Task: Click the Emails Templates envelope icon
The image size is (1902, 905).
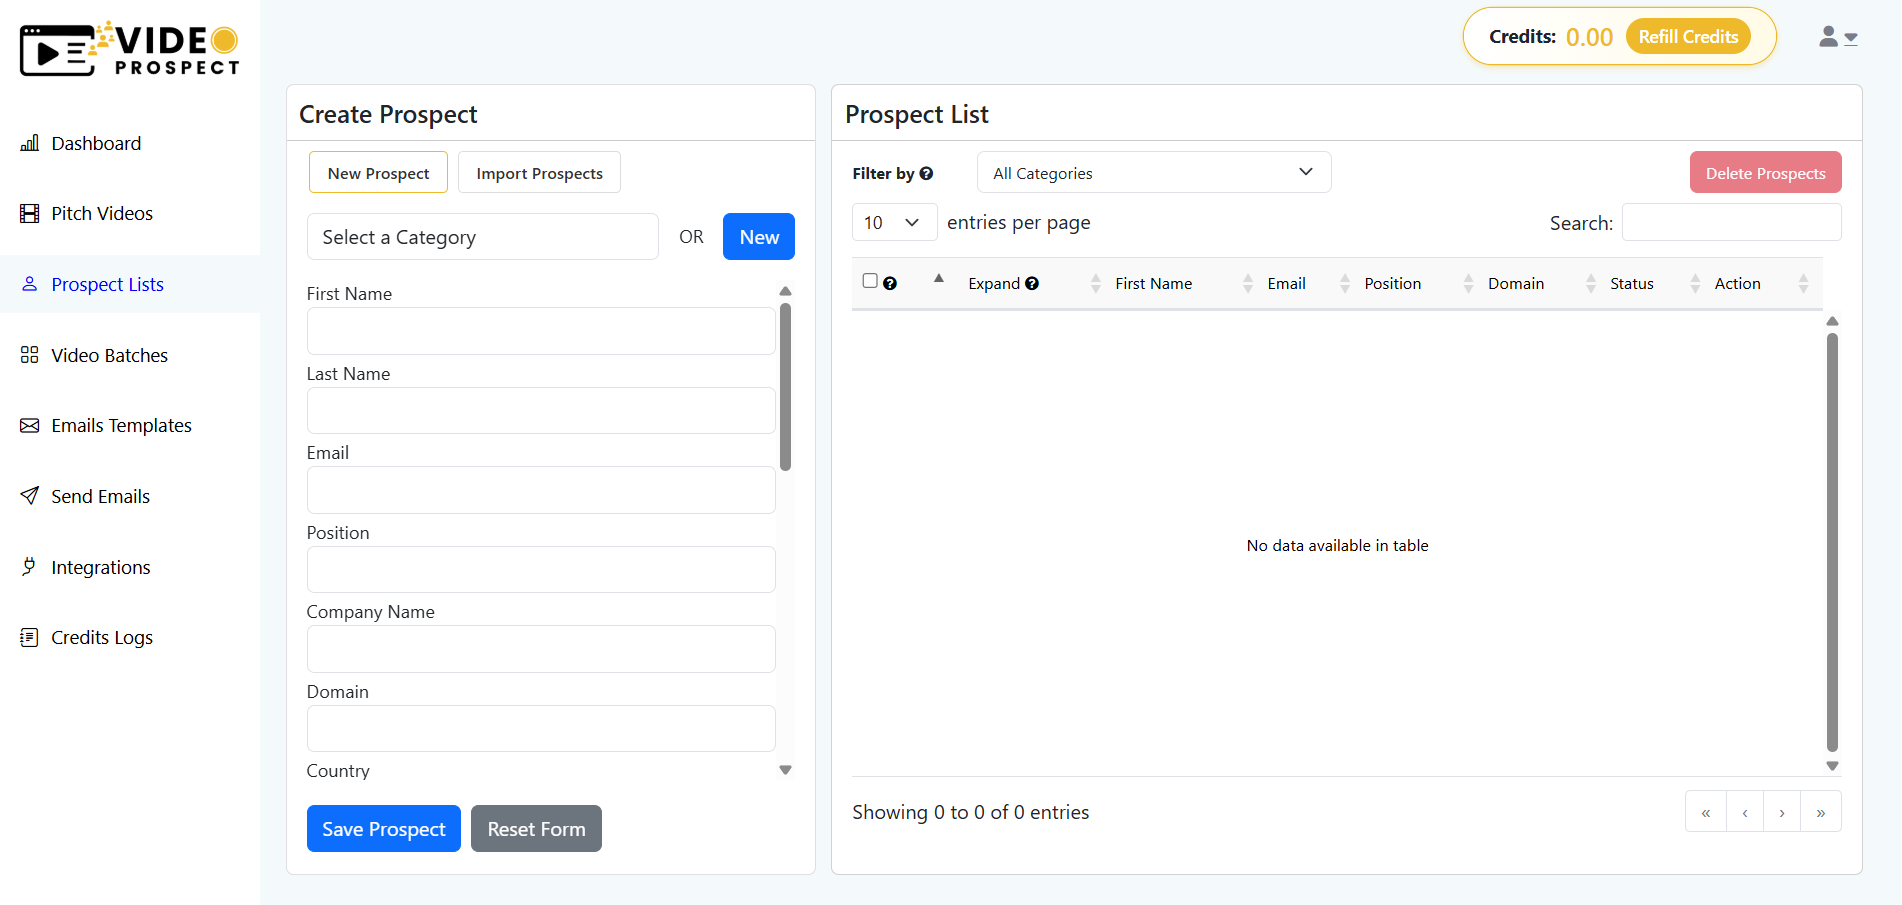Action: point(30,425)
